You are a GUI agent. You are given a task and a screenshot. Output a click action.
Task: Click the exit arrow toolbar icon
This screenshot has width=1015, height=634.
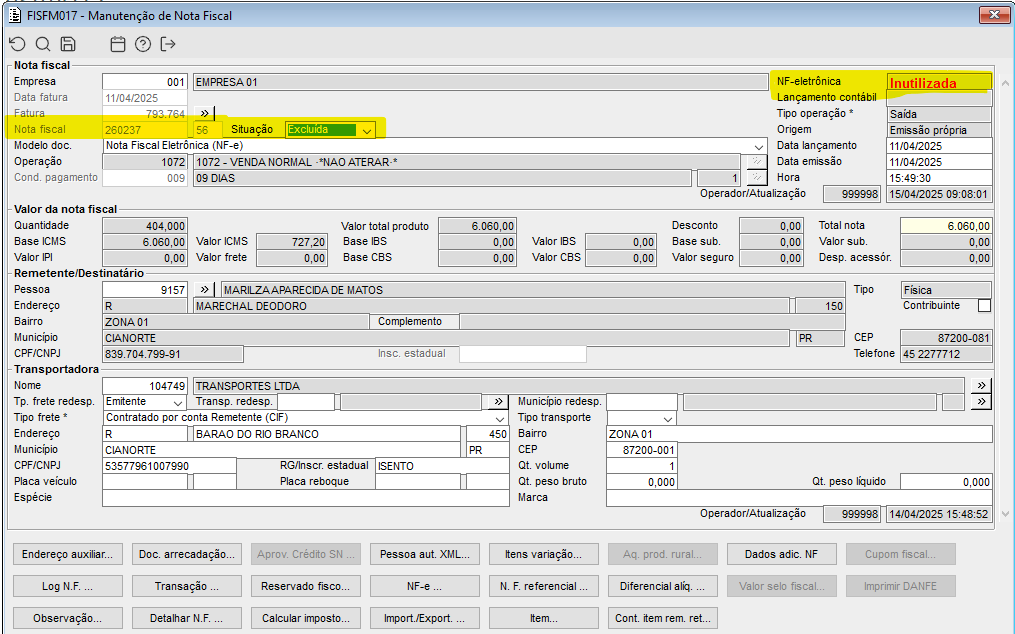(168, 44)
